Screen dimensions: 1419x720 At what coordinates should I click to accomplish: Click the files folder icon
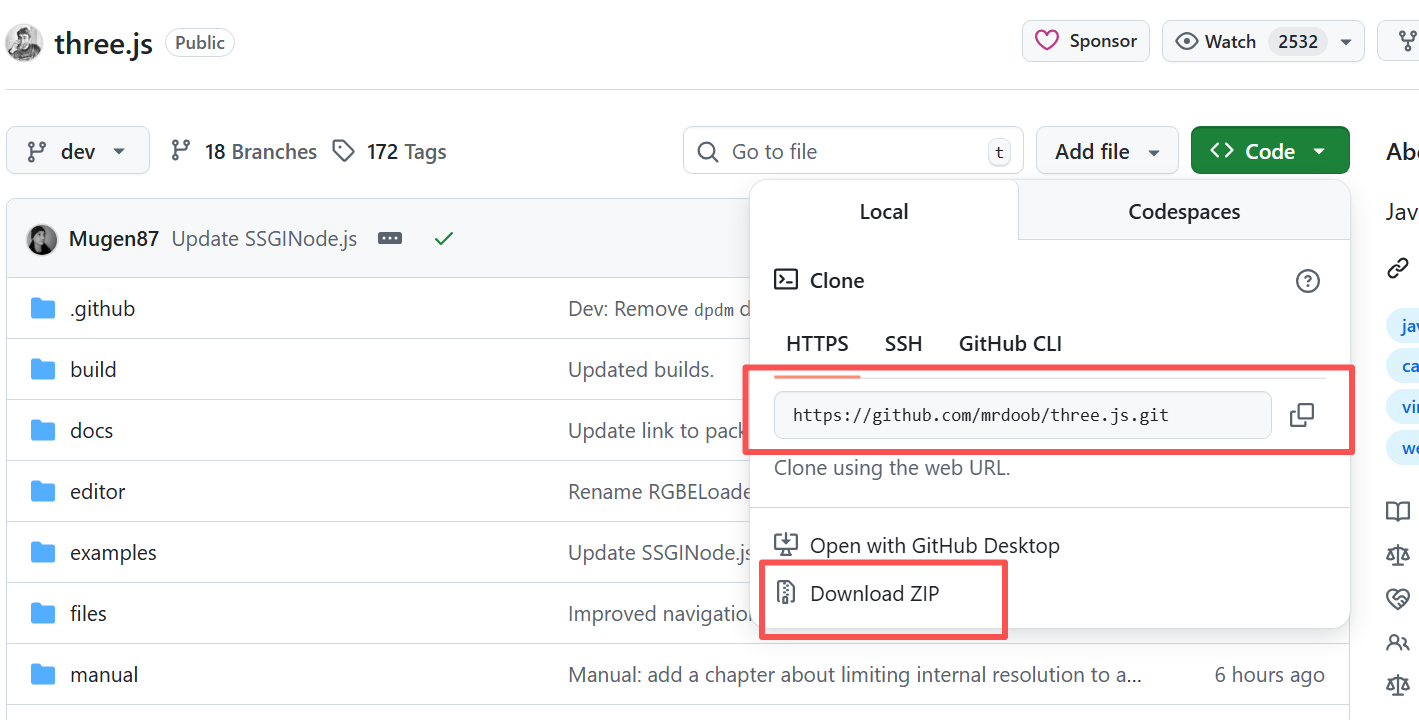click(43, 613)
